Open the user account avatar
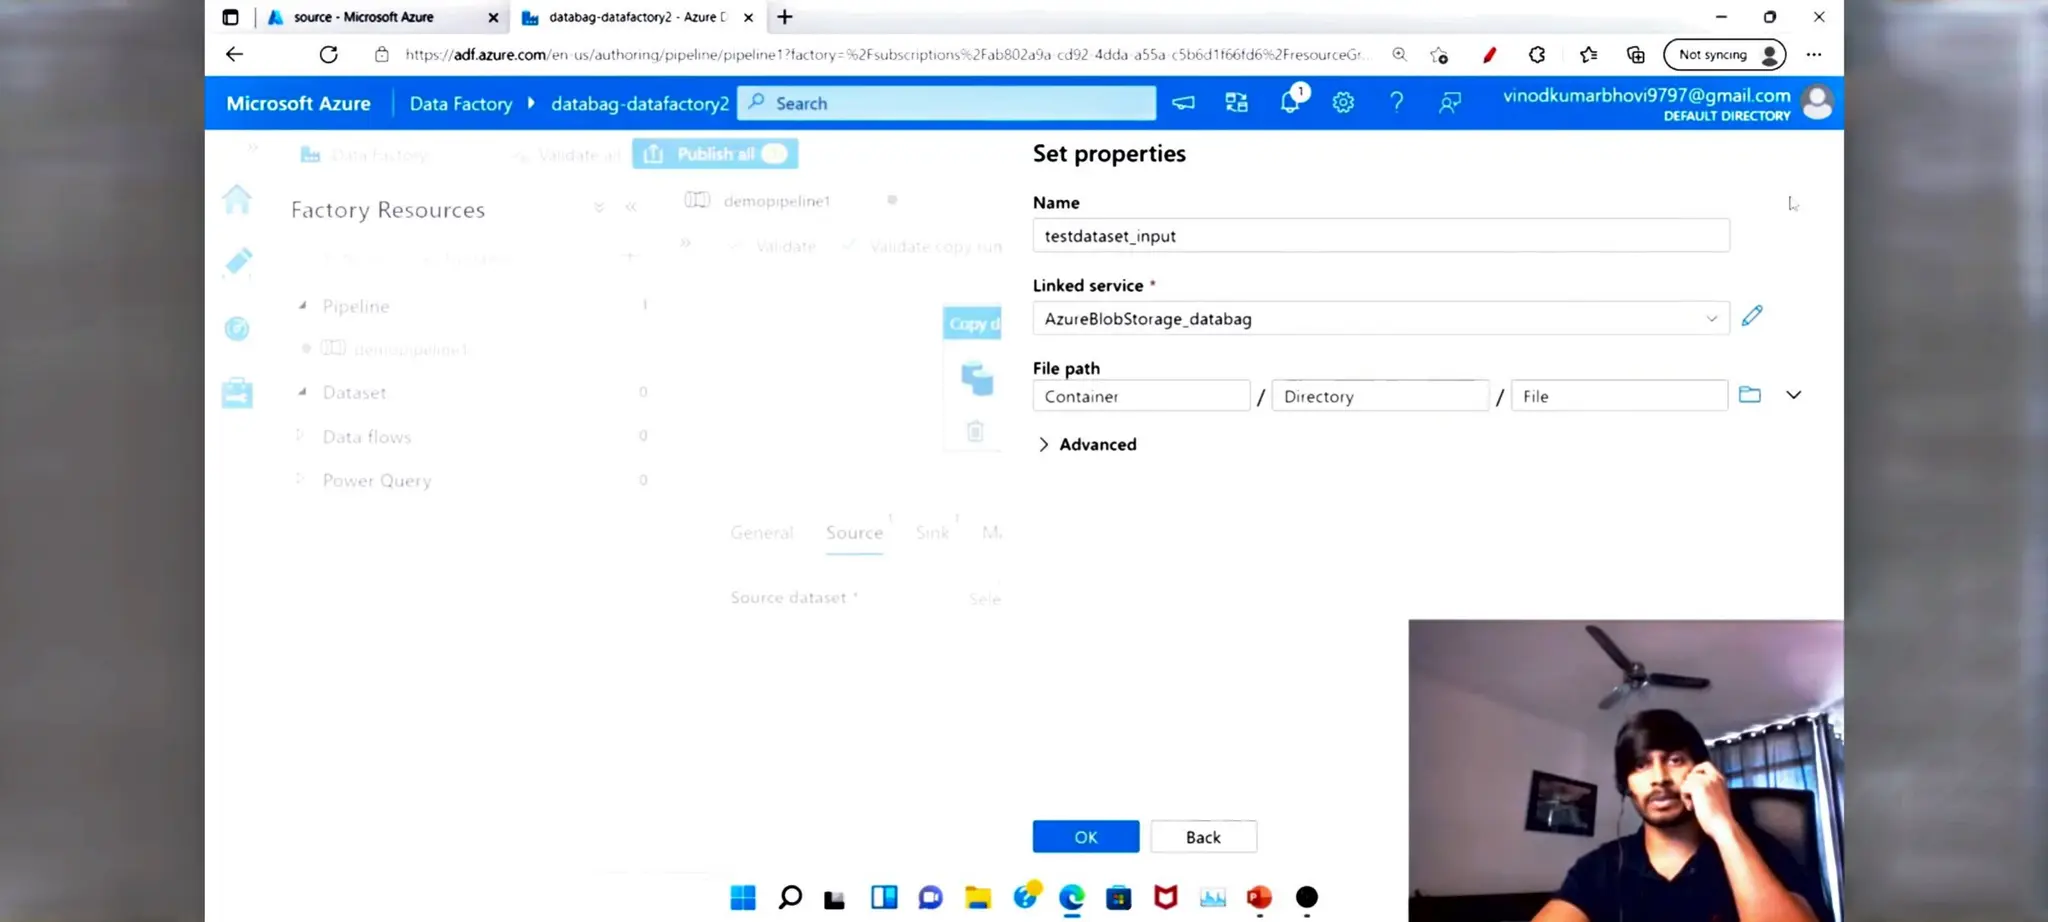This screenshot has width=2048, height=922. tap(1817, 102)
